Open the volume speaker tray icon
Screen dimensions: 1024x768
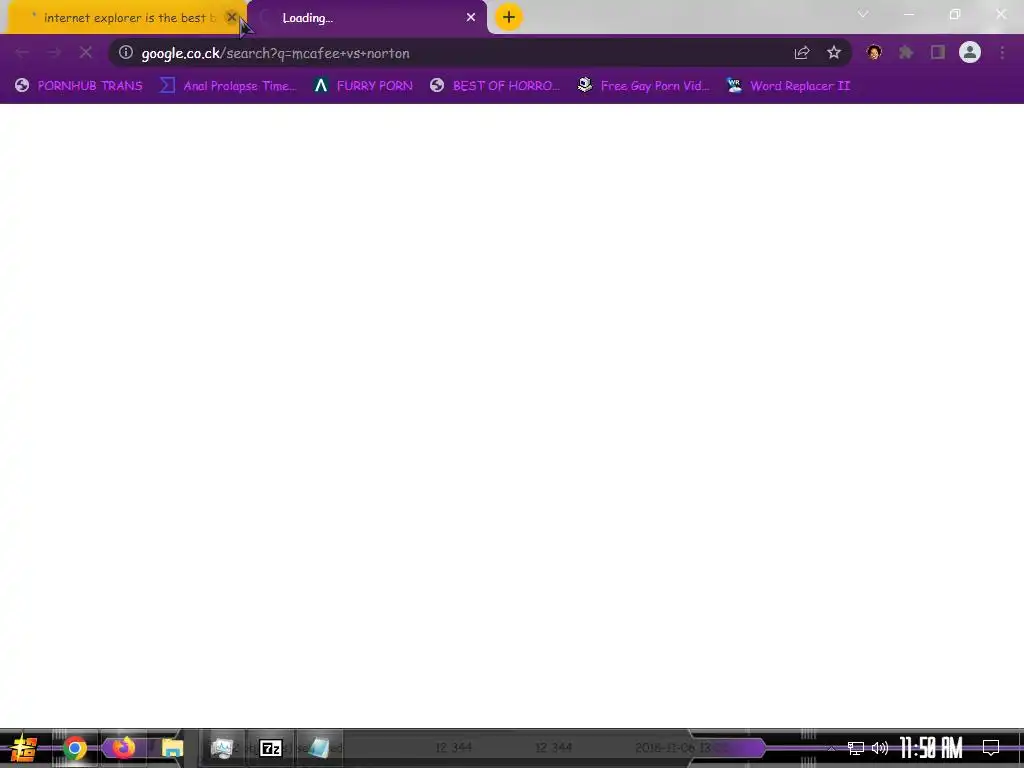click(x=880, y=748)
